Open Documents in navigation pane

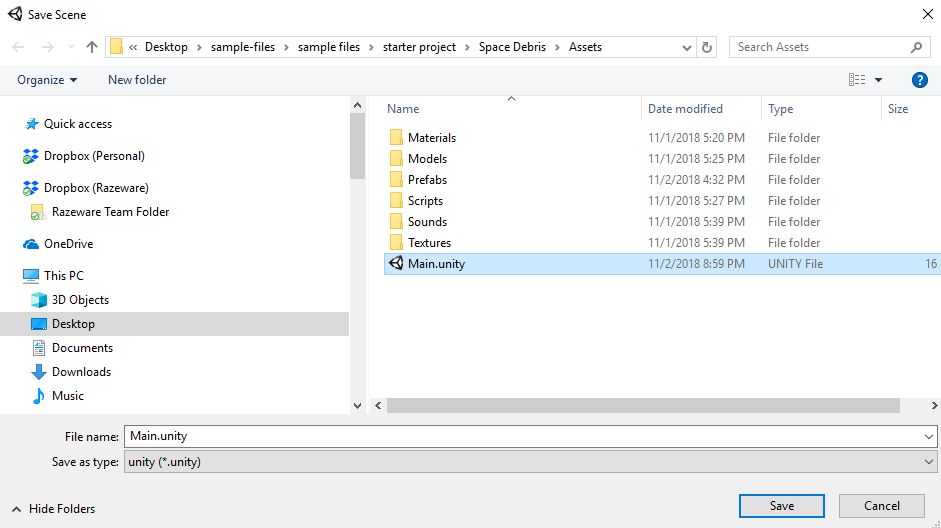coord(82,347)
